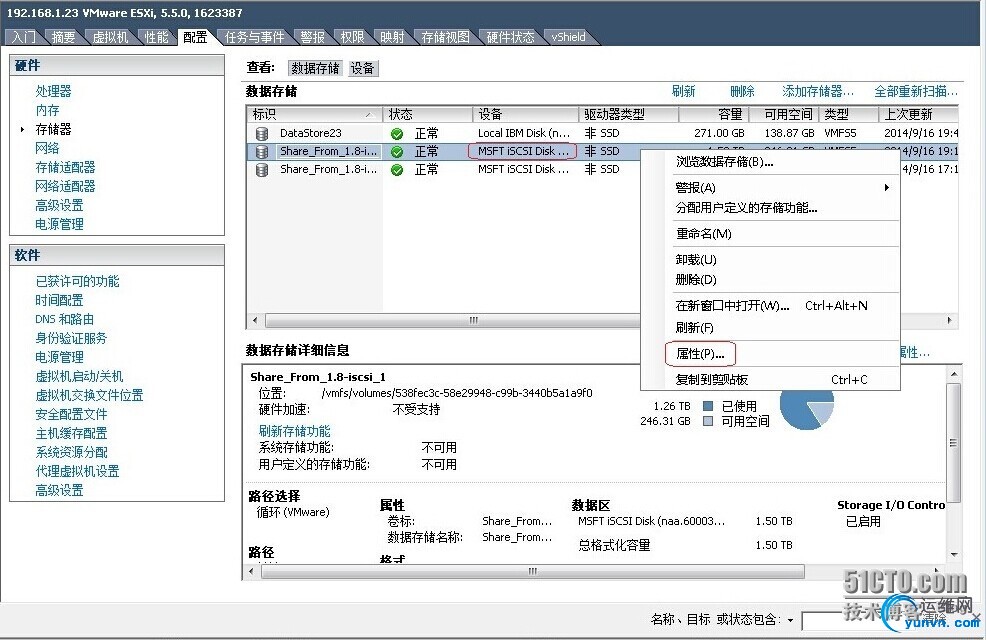Open 属性(P)... from context menu

[700, 354]
